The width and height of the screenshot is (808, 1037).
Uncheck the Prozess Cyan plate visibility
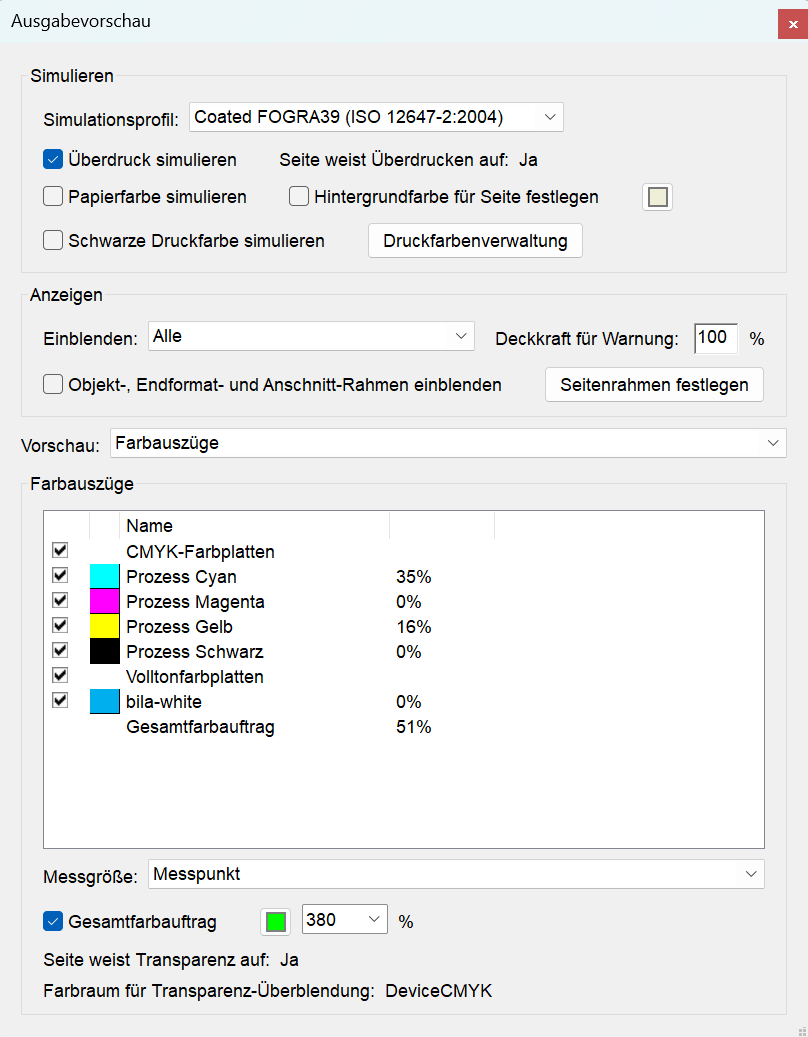point(60,576)
